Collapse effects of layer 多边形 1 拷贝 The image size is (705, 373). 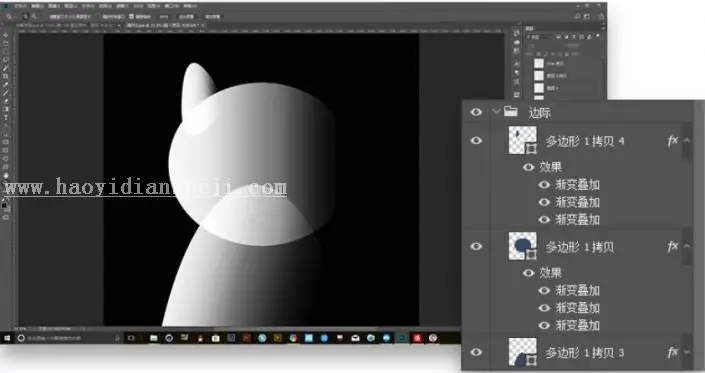[x=687, y=246]
